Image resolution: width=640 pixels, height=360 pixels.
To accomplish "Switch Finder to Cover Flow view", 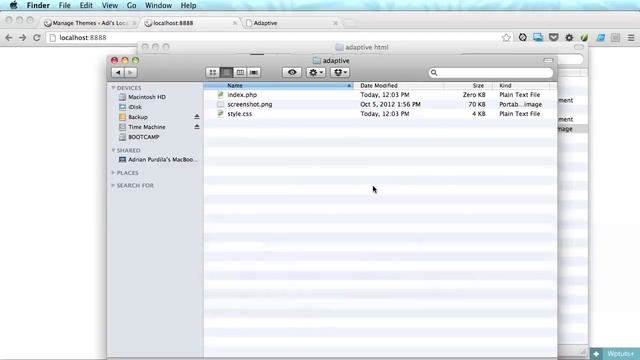I will click(x=253, y=72).
